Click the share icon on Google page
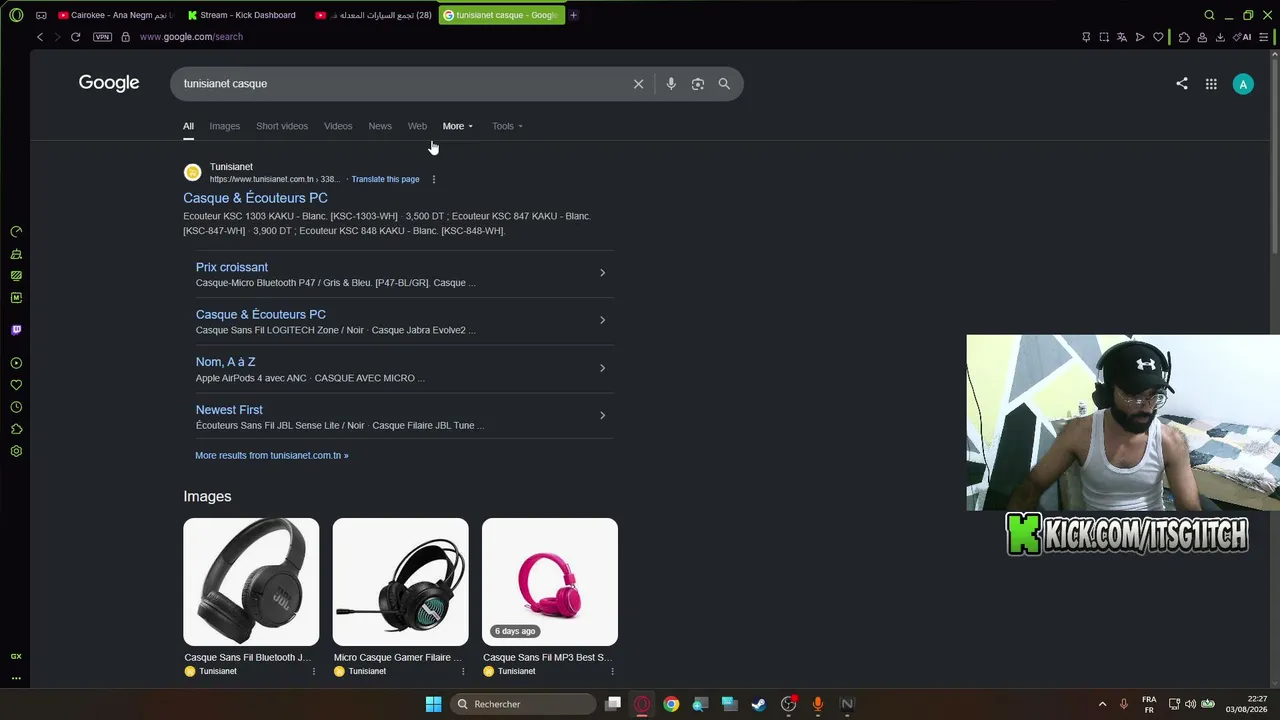 pyautogui.click(x=1182, y=84)
